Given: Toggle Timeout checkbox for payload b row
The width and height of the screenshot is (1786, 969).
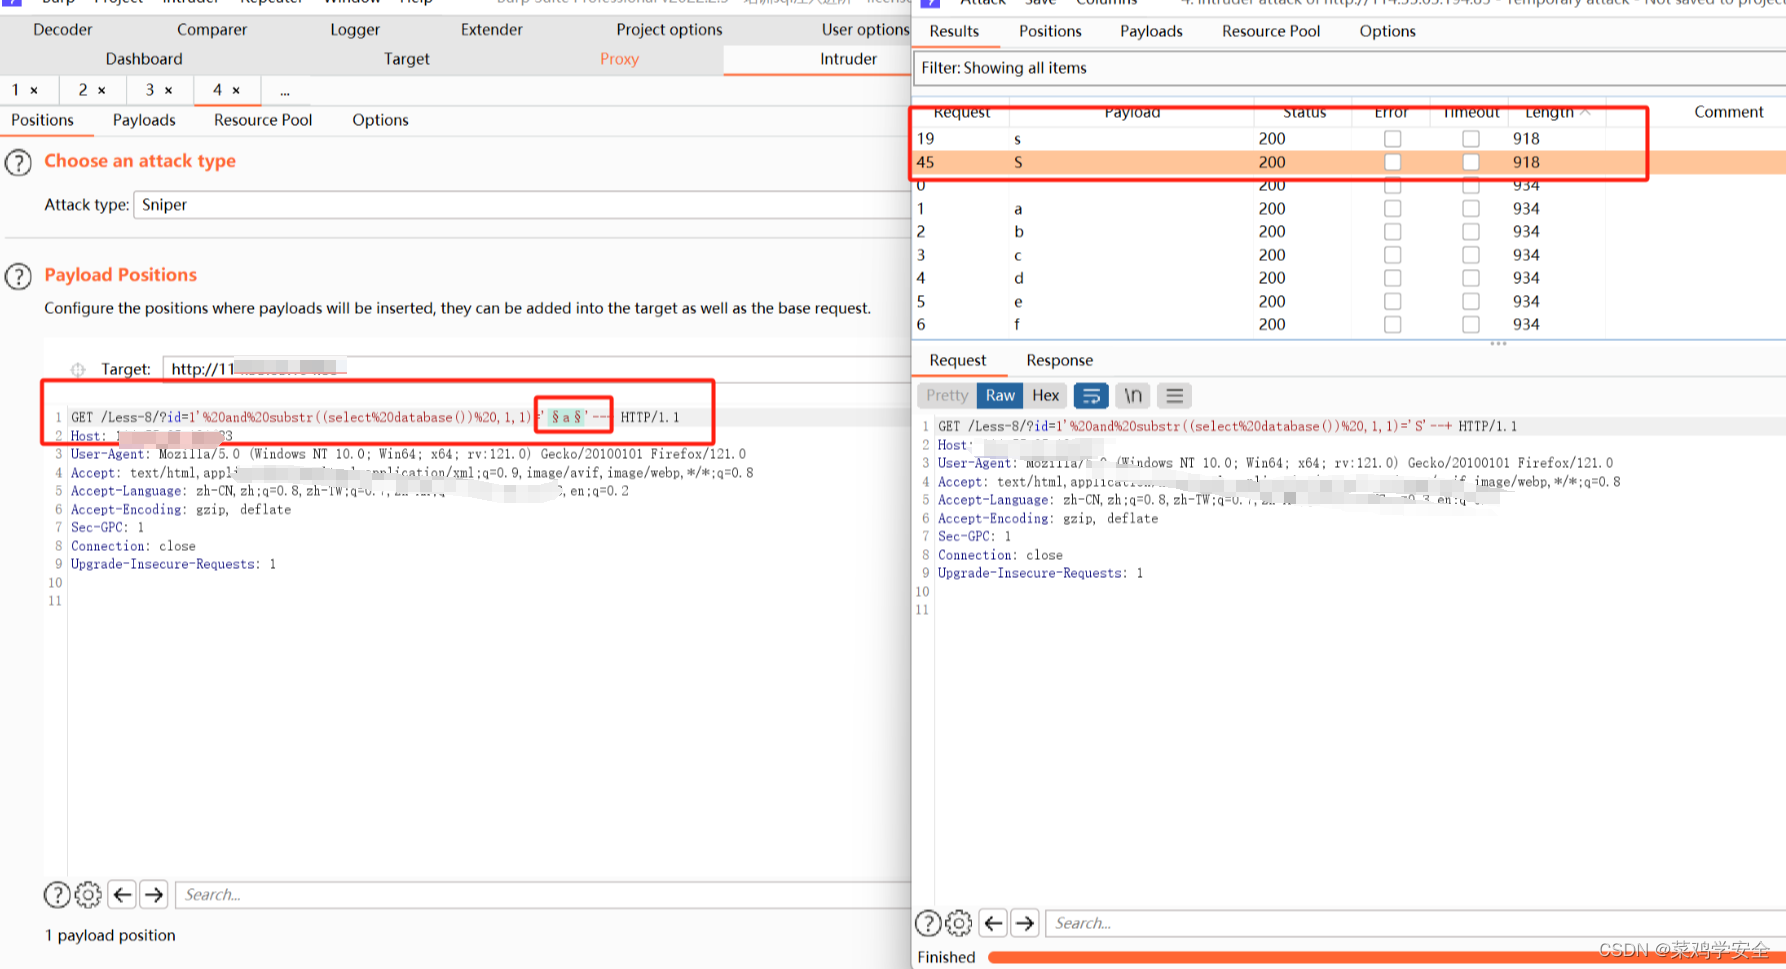Looking at the screenshot, I should point(1470,232).
